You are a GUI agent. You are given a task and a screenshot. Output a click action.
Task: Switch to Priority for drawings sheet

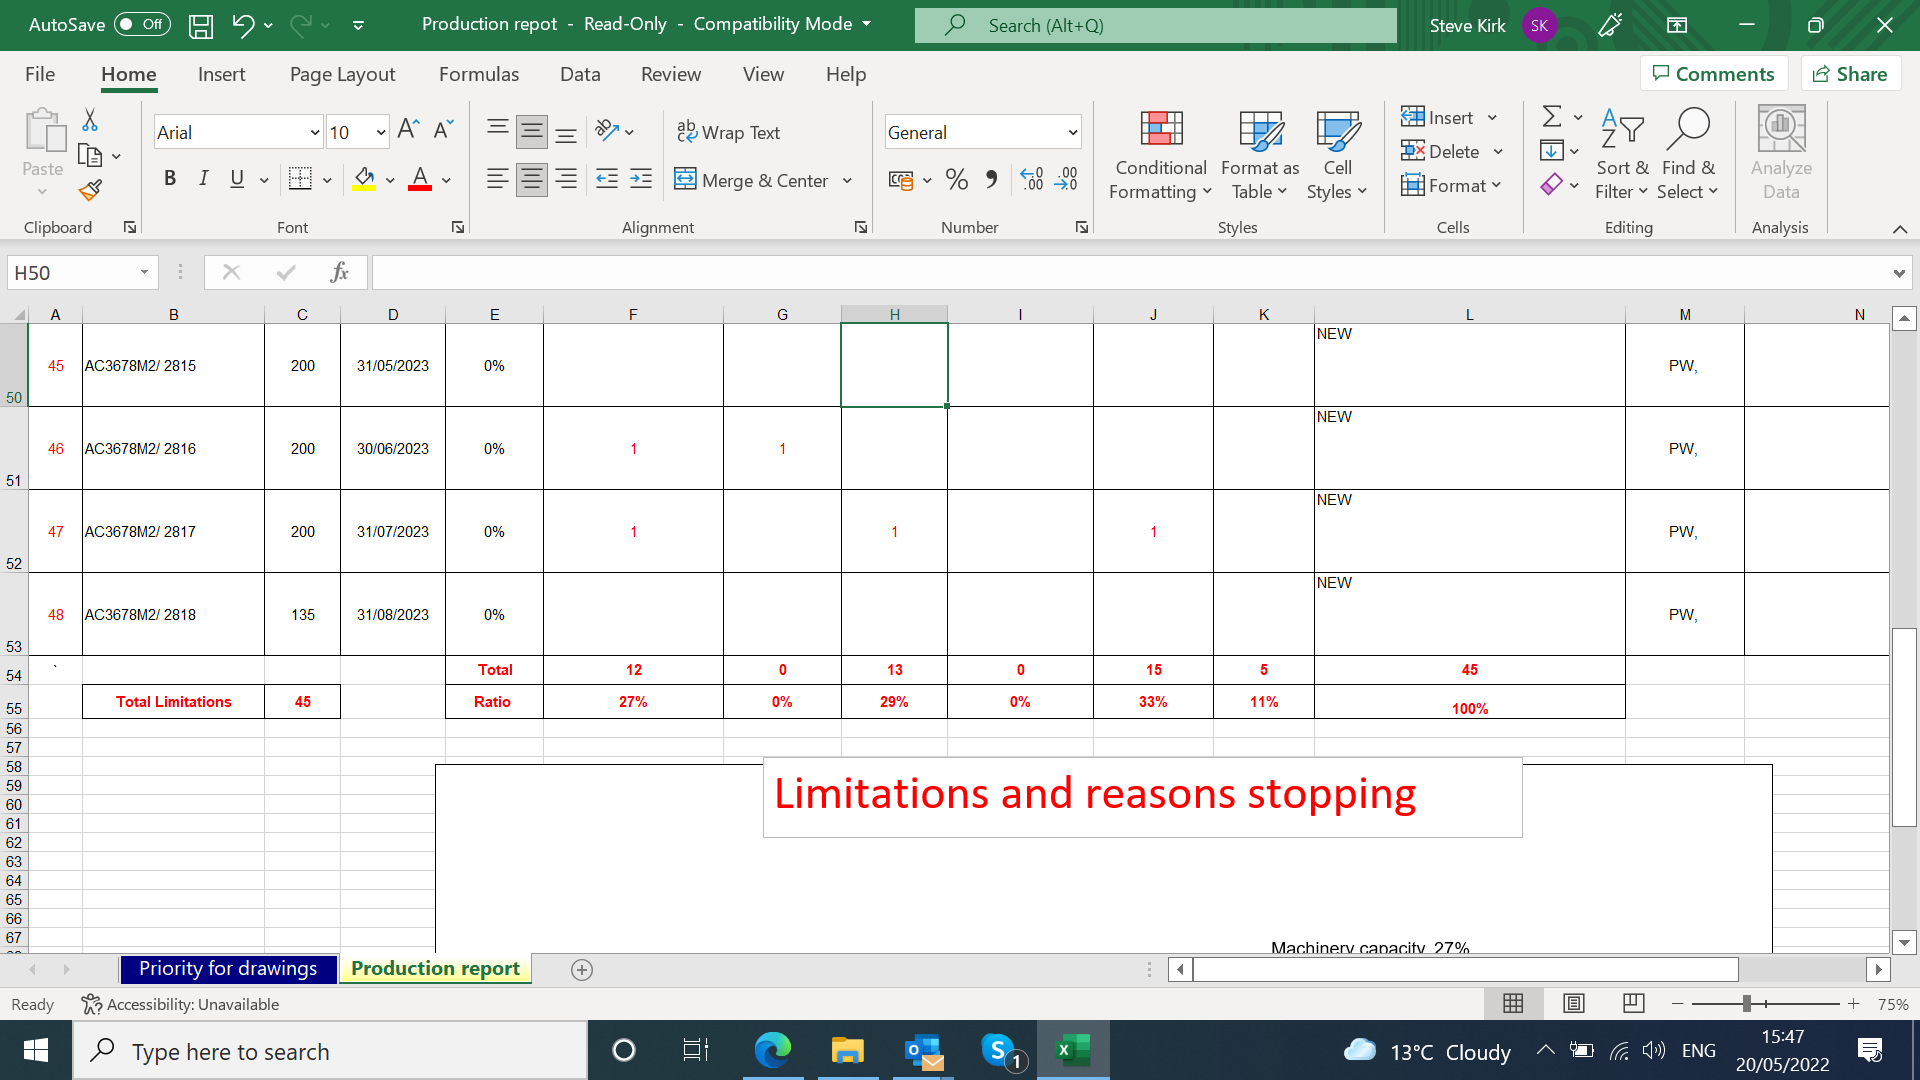tap(228, 968)
